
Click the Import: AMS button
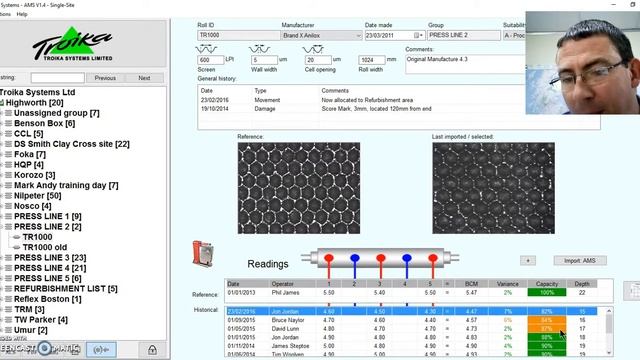tap(580, 260)
